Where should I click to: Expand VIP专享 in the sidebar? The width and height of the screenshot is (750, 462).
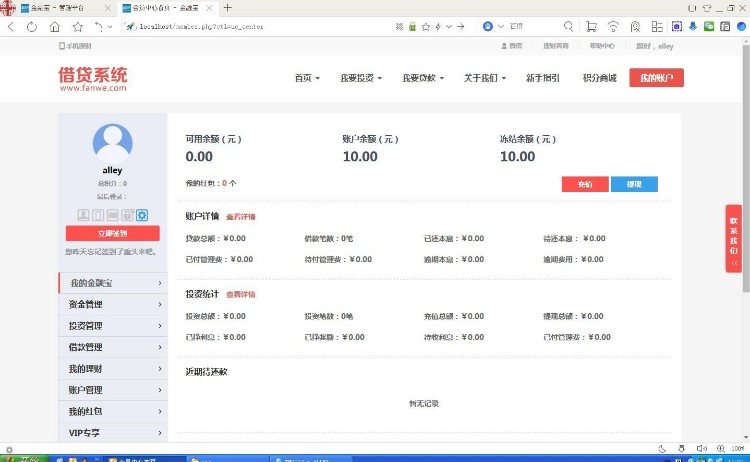click(x=113, y=433)
